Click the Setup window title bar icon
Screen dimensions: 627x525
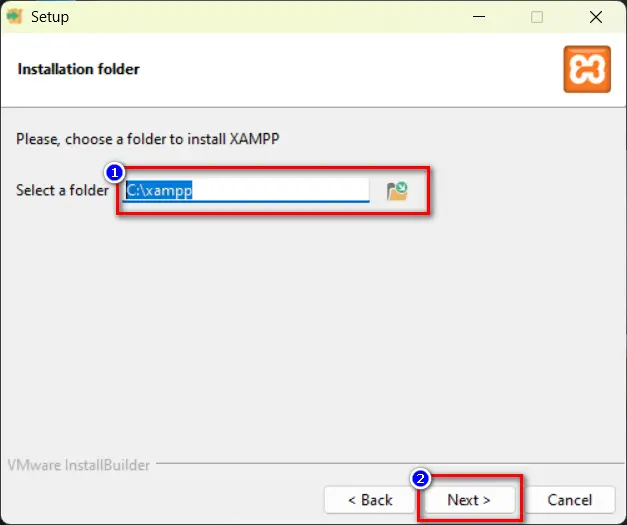(15, 17)
